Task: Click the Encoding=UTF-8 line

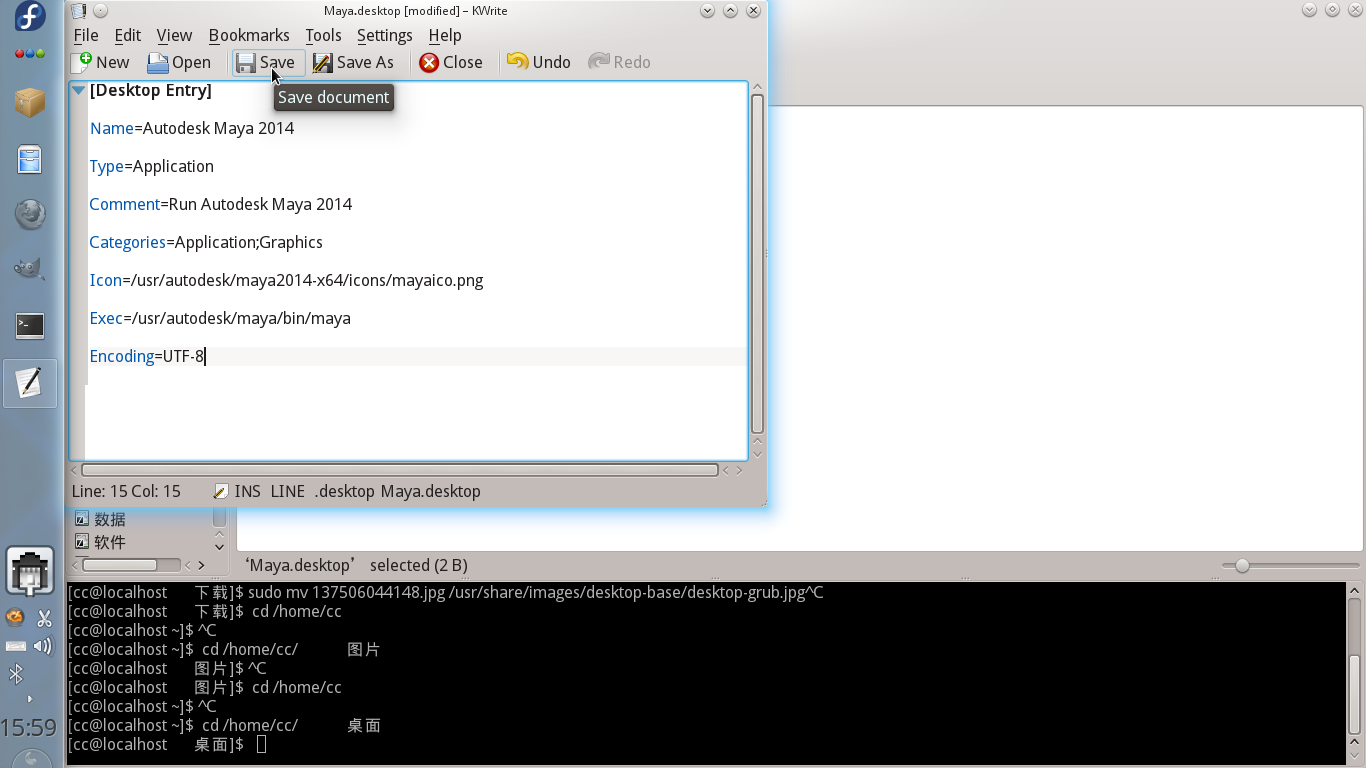Action: coord(147,356)
